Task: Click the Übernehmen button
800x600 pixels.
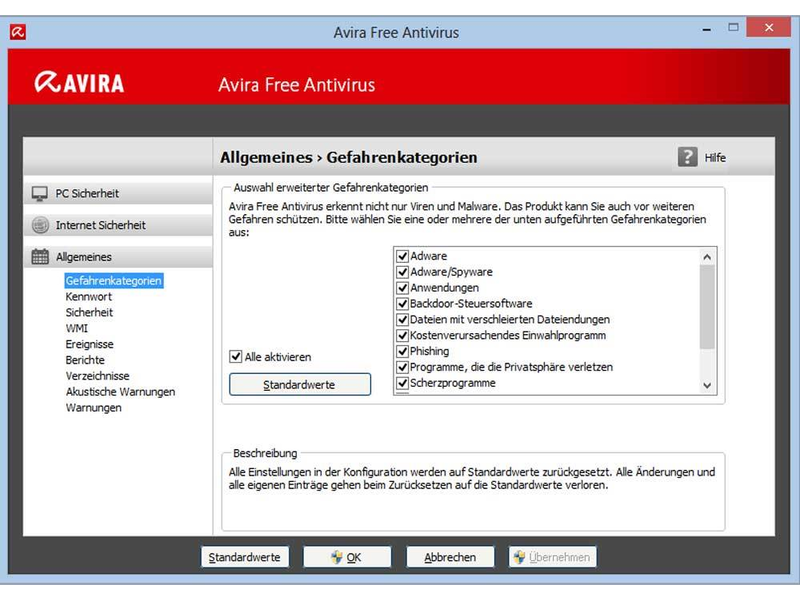Action: (x=553, y=557)
